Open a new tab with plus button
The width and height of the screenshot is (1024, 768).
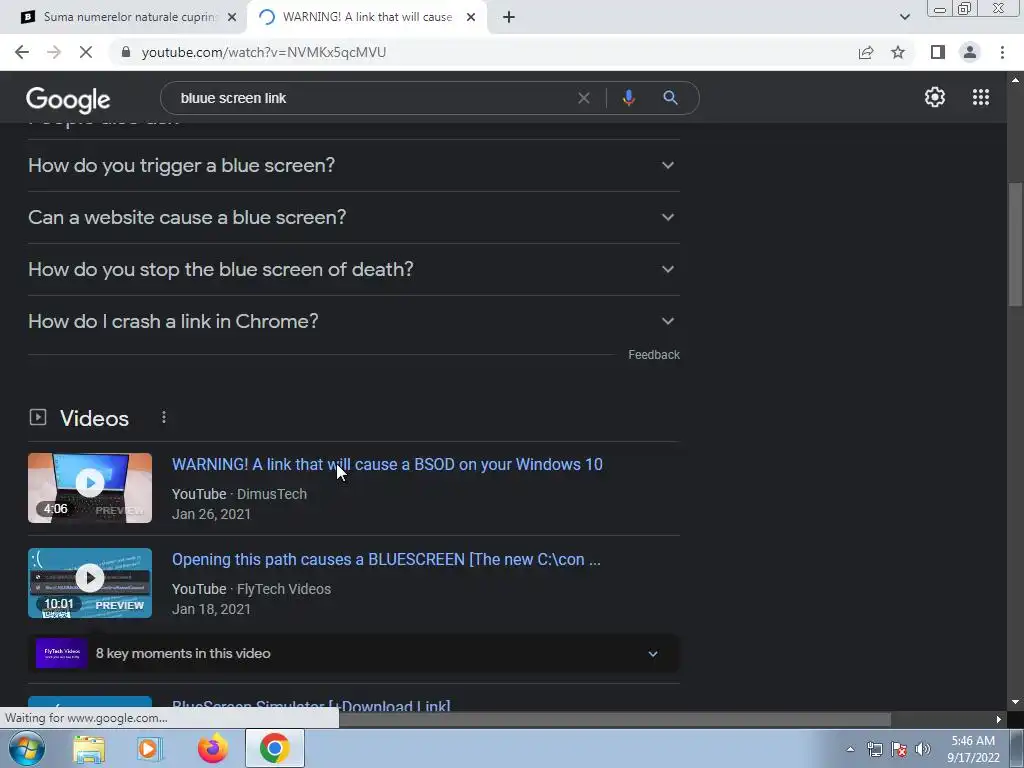509,17
